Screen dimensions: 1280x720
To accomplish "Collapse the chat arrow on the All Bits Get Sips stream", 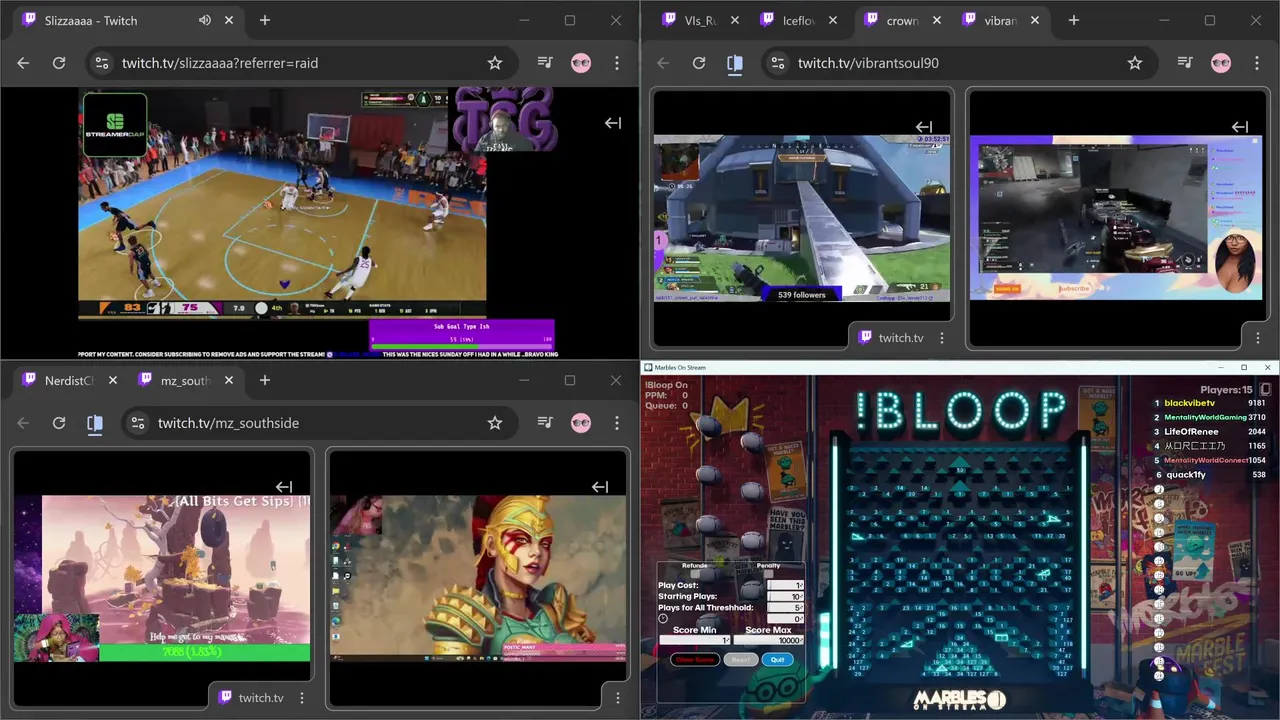I will coord(284,487).
